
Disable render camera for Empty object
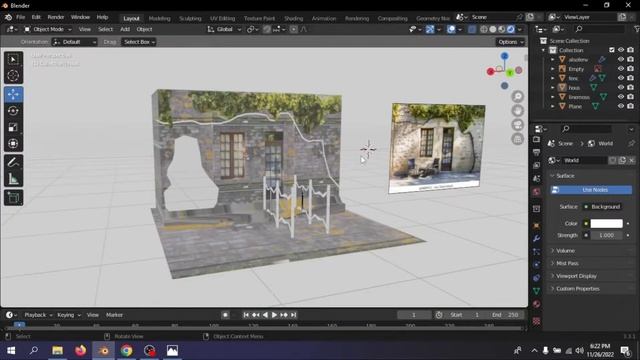tap(630, 69)
